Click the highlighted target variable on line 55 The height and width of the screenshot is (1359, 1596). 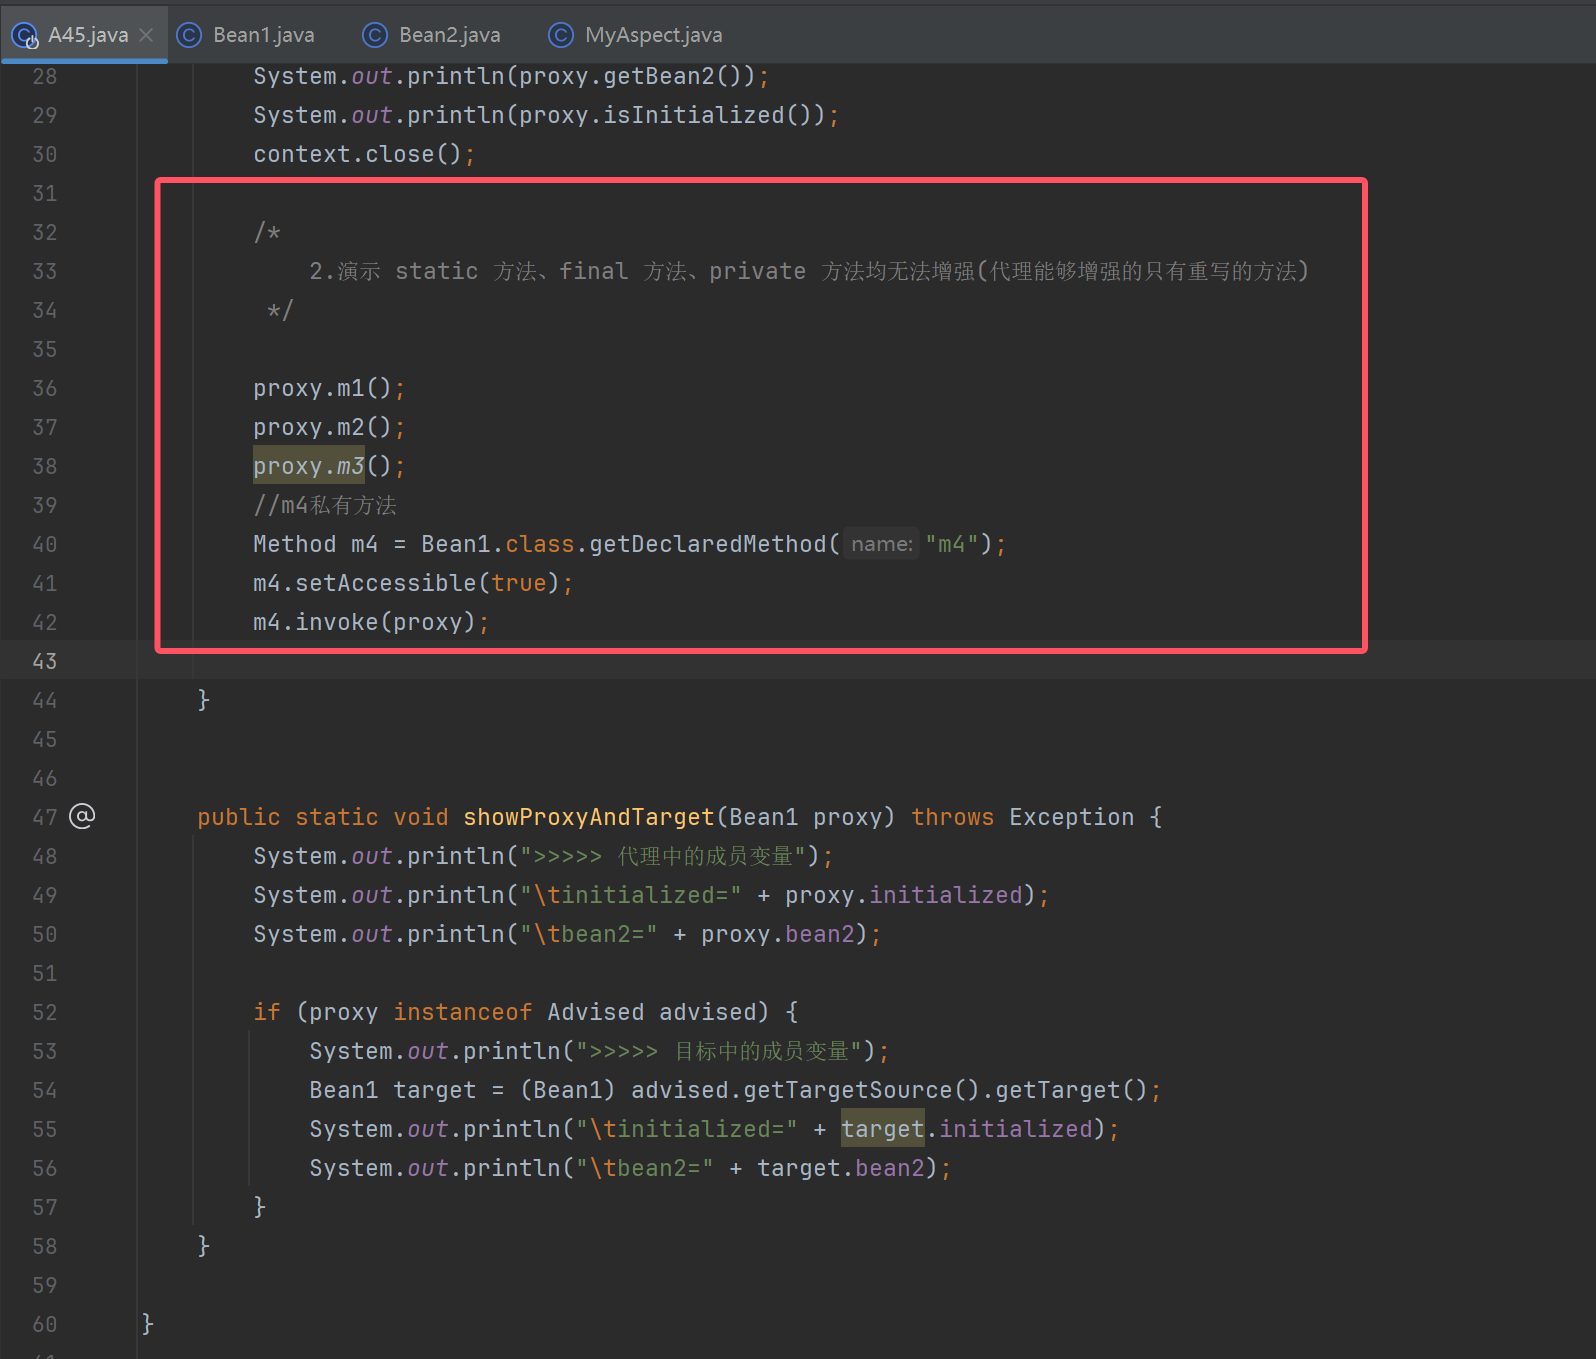(882, 1129)
